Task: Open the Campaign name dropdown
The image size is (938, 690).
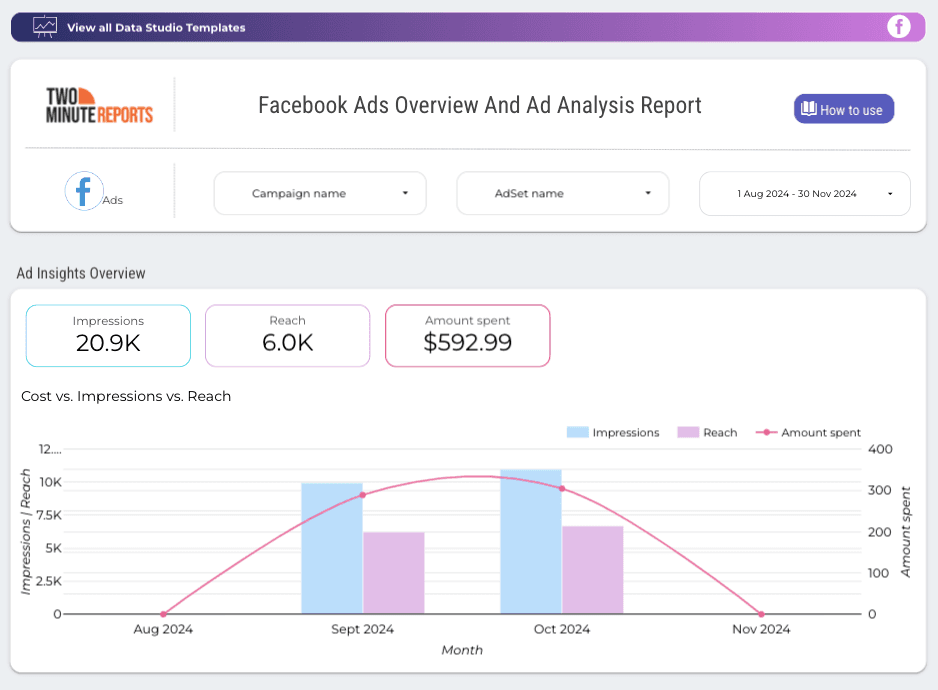Action: (320, 192)
